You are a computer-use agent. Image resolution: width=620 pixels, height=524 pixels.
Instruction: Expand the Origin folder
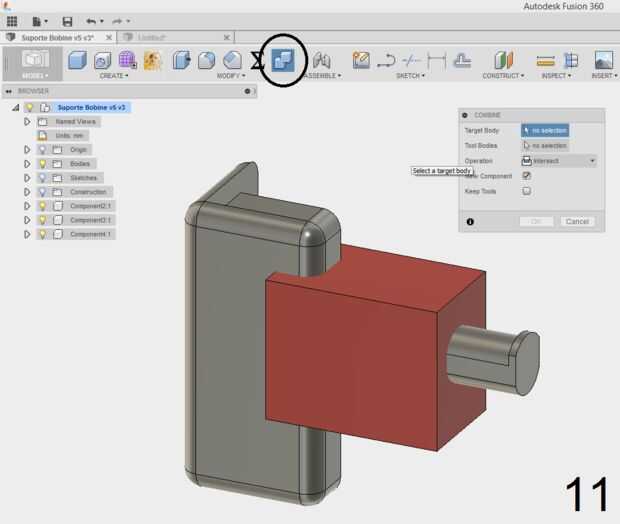(27, 150)
